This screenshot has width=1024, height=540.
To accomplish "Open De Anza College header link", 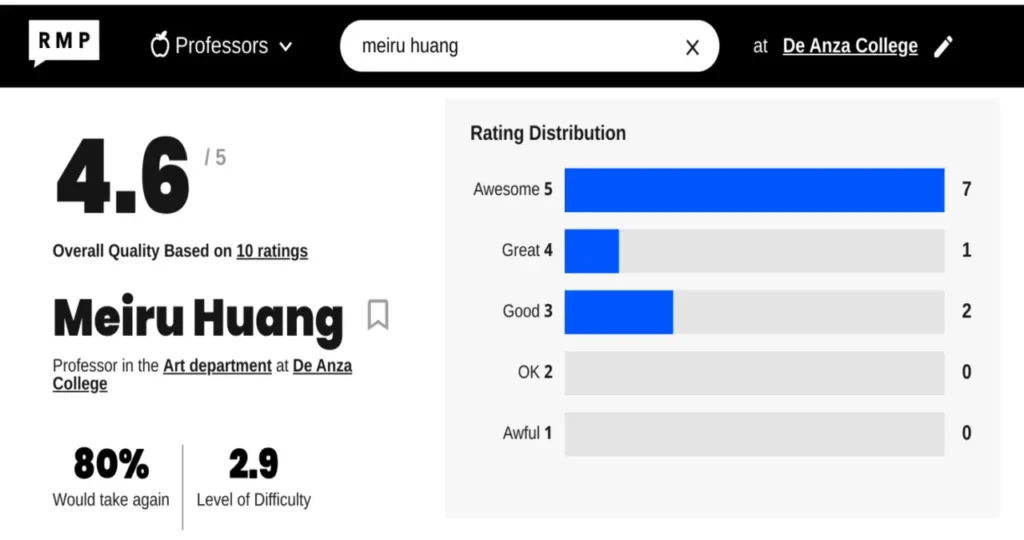I will point(850,46).
